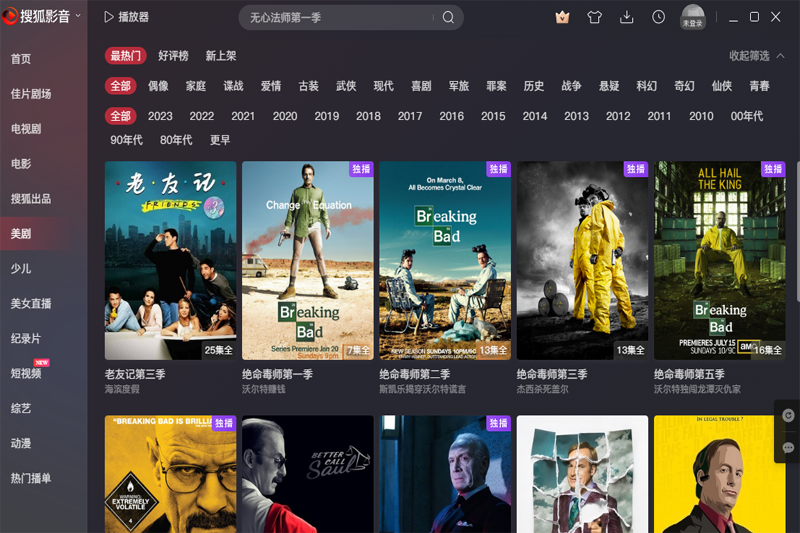
Task: Click the 绝命毒师第五季 title link
Action: (x=689, y=374)
